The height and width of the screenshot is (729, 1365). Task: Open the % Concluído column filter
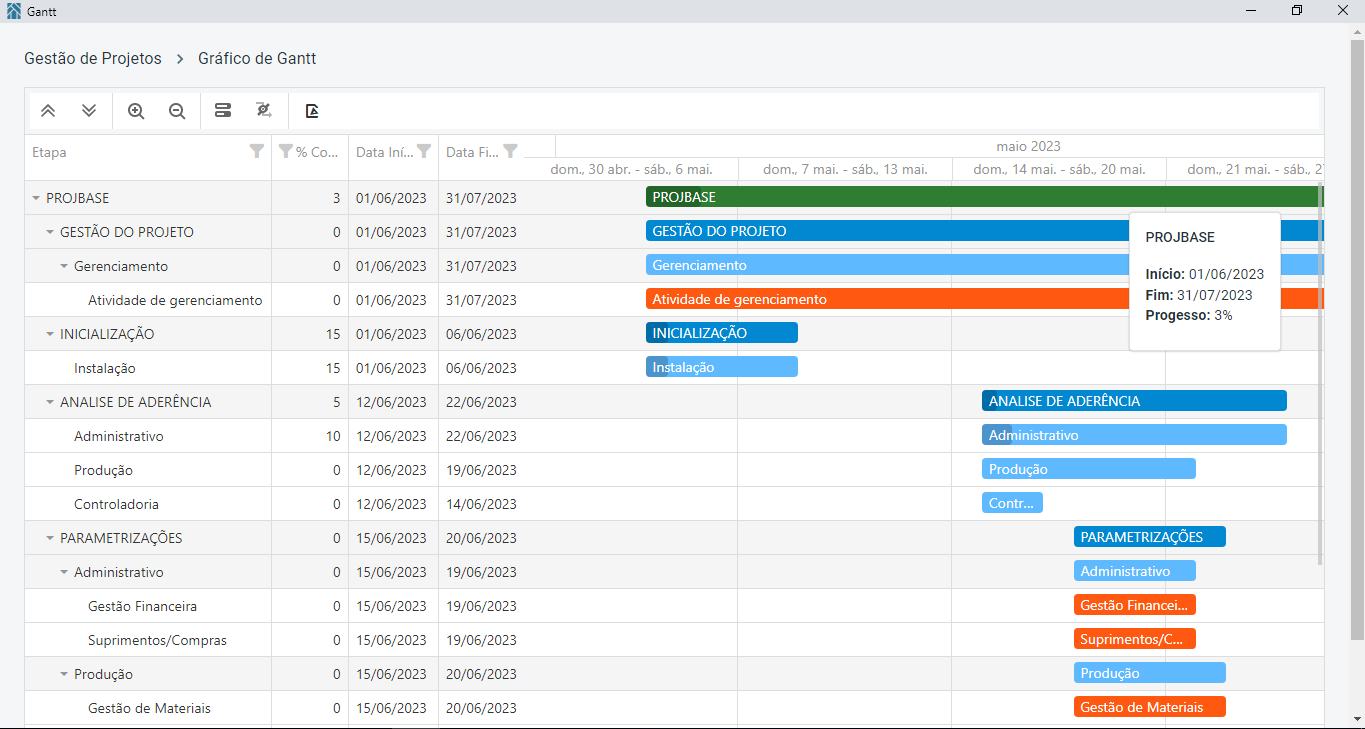click(286, 151)
